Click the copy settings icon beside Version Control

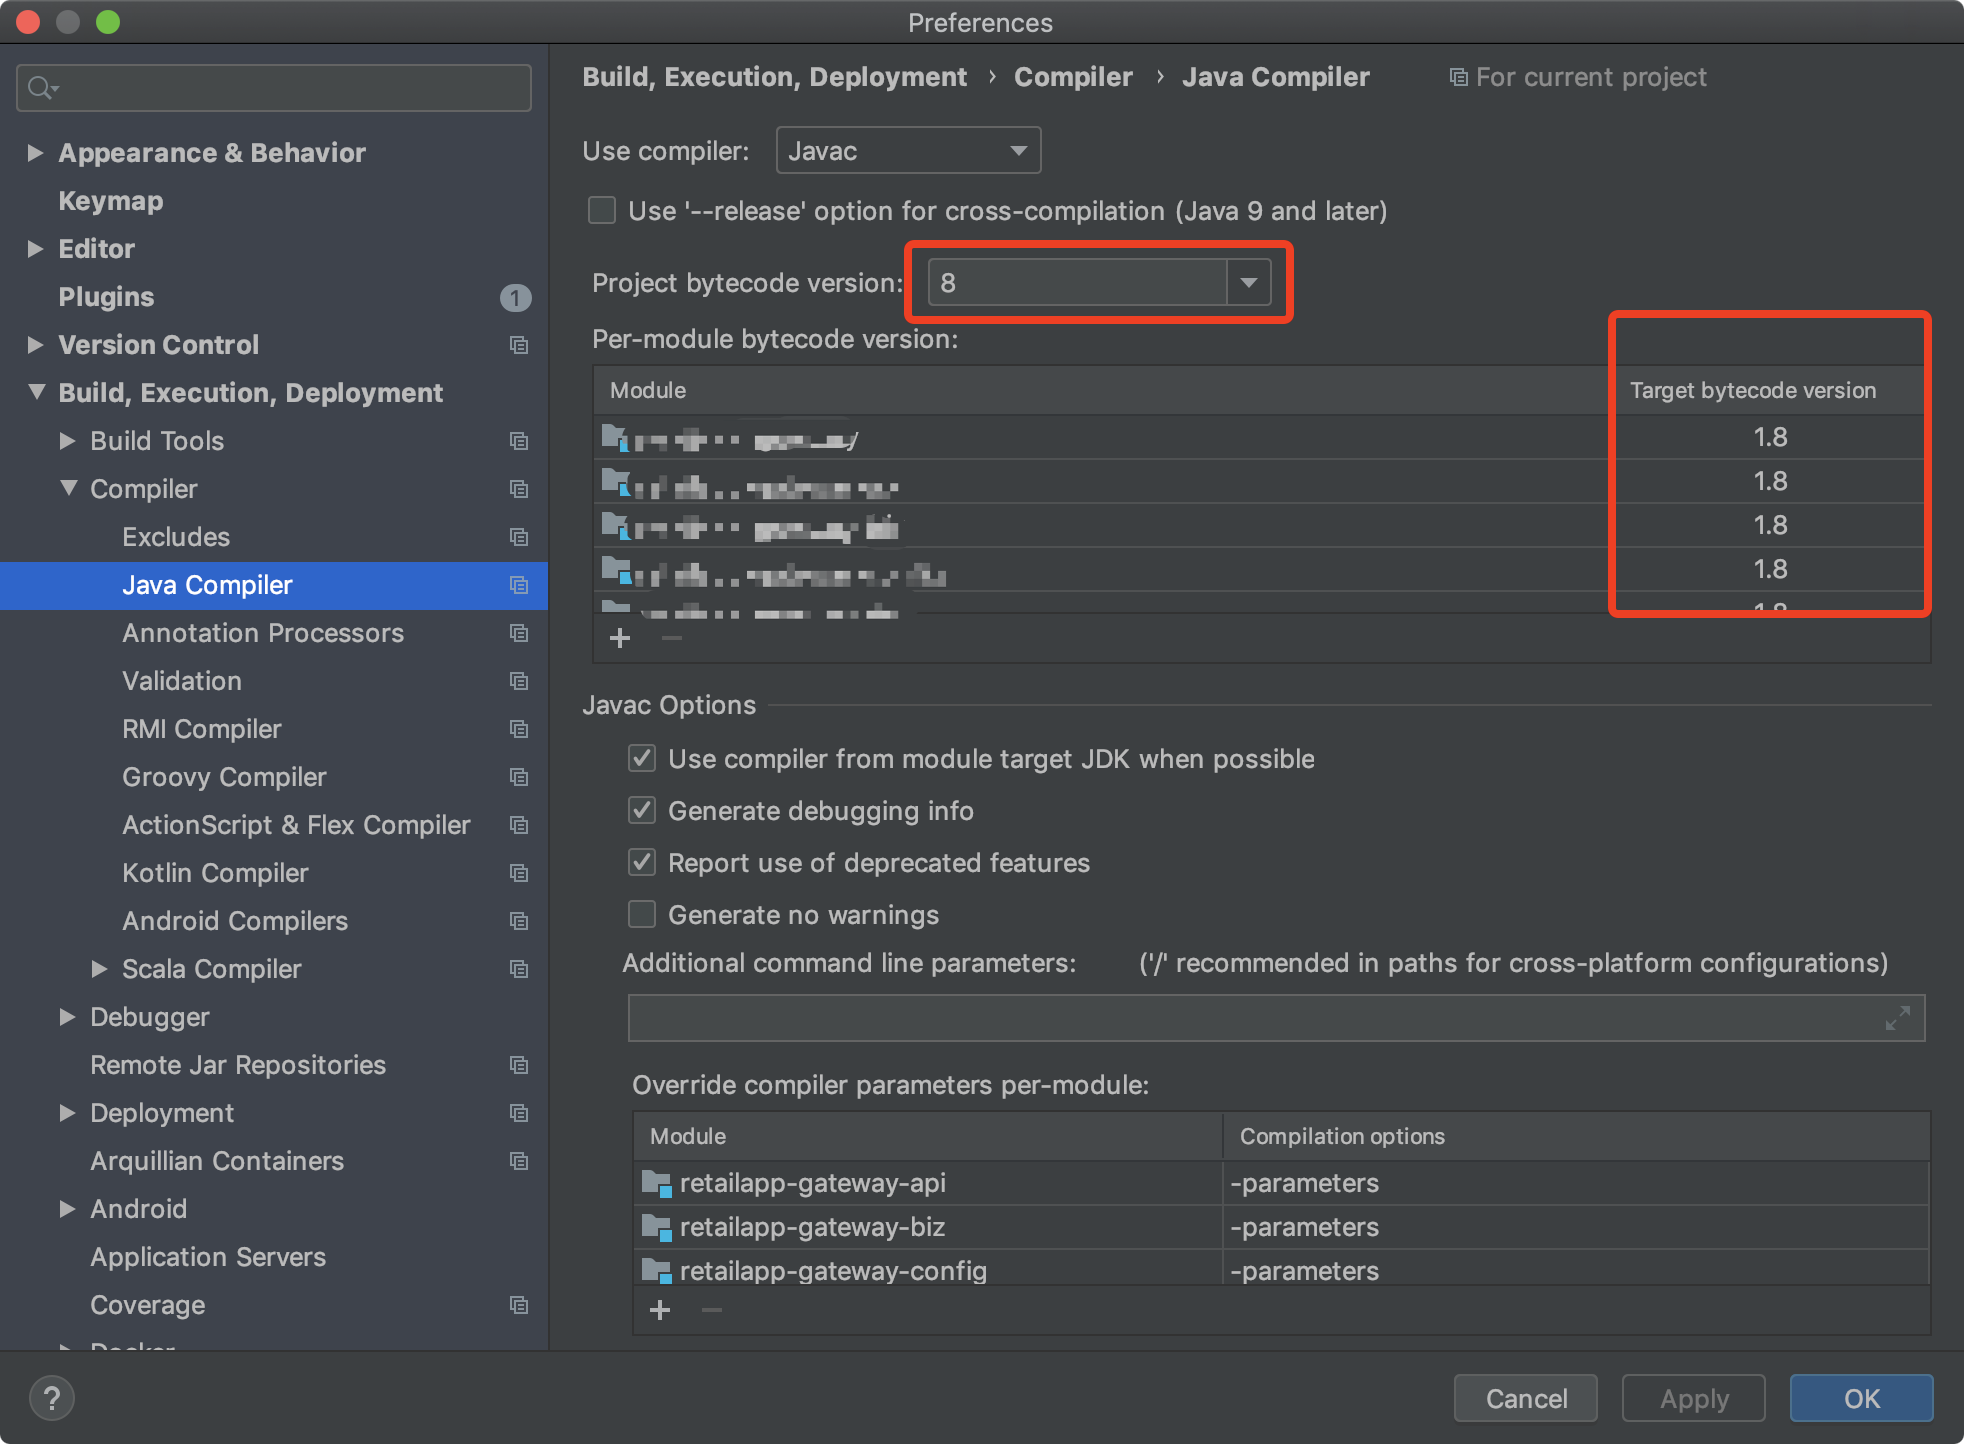tap(519, 345)
